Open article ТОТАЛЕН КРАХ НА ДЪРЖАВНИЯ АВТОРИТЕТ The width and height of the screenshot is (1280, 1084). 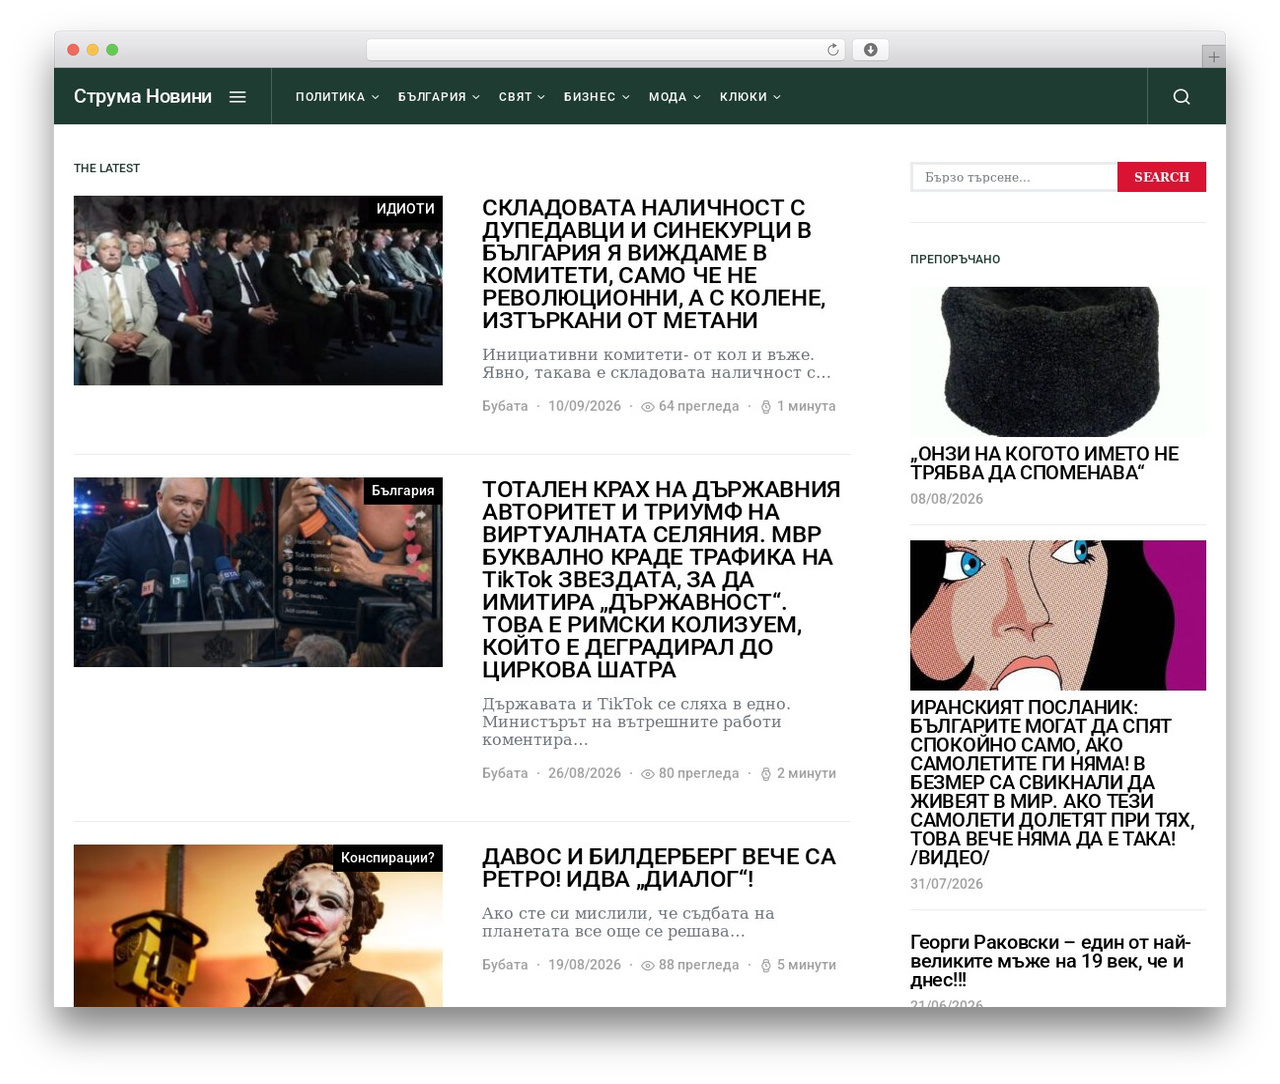click(661, 580)
